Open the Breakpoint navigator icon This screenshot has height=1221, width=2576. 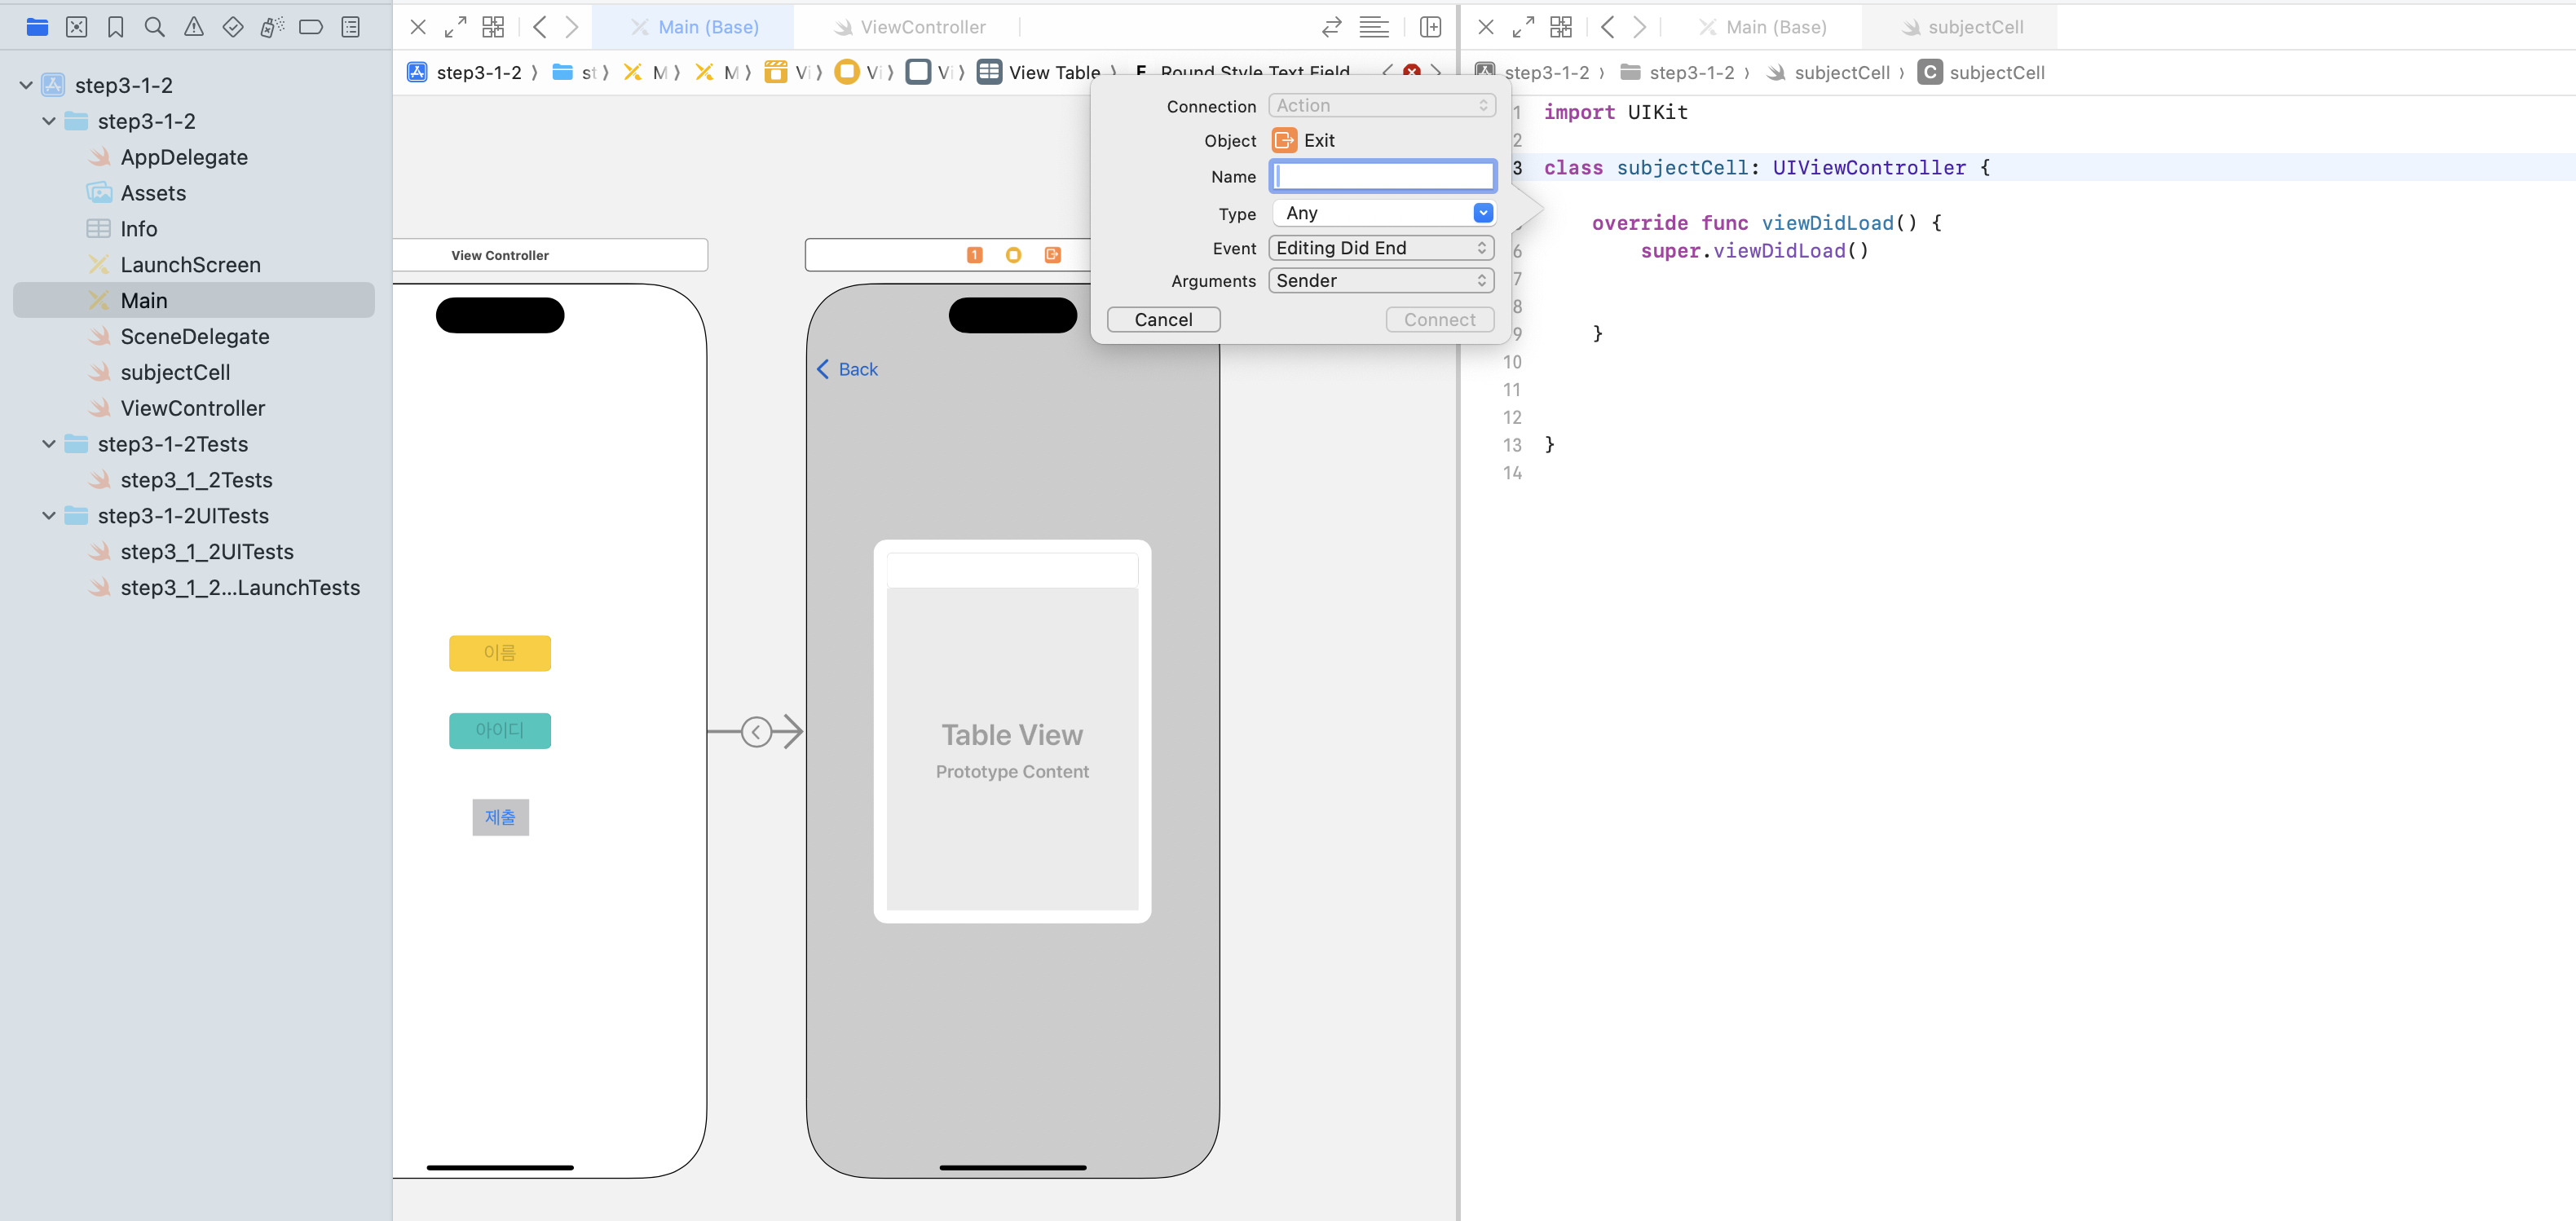(311, 27)
